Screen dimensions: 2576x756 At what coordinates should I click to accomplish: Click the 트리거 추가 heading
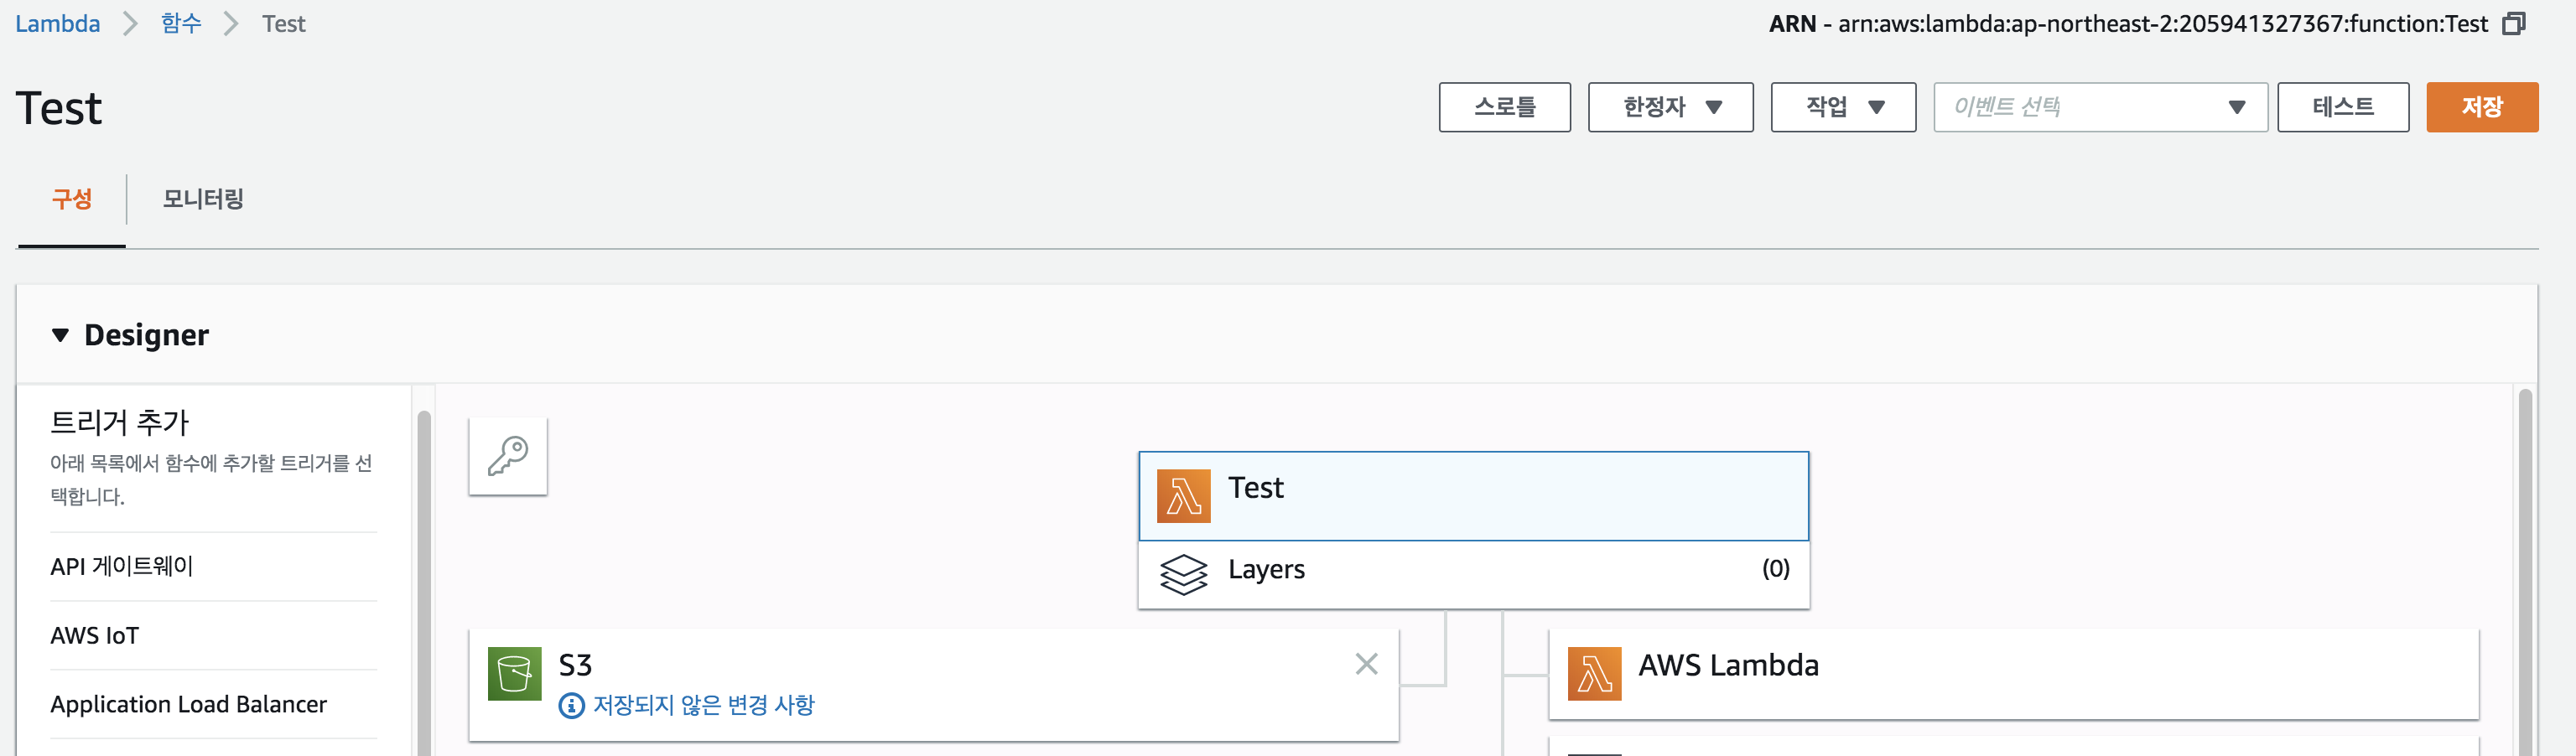pos(120,422)
